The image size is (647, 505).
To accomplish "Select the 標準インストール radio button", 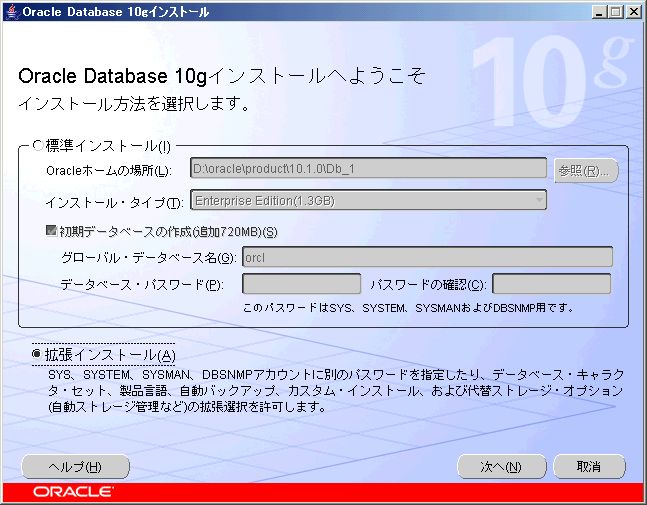I will (38, 145).
